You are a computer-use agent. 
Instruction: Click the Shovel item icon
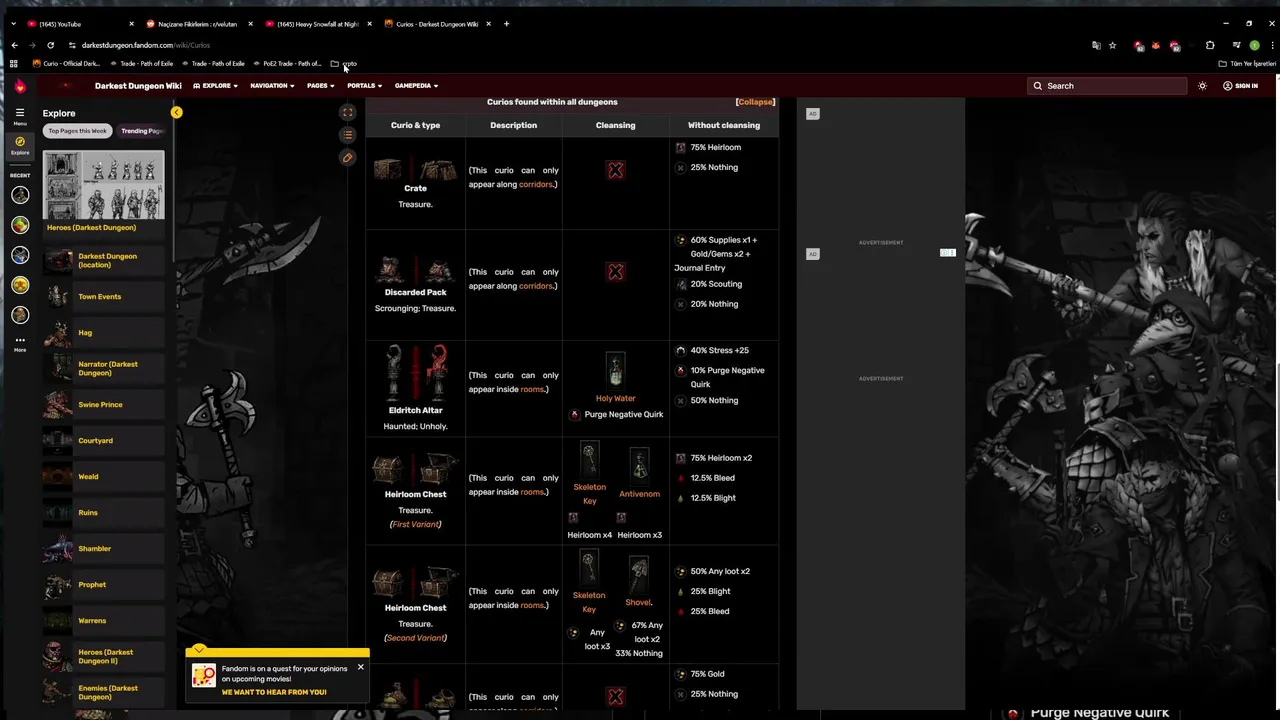638,575
